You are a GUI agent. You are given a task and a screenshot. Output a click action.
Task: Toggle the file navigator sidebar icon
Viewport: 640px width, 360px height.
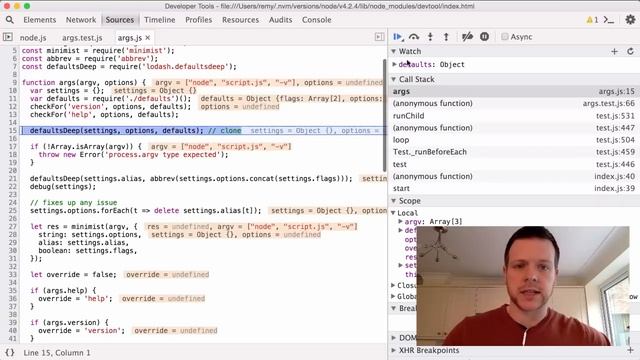coord(7,37)
